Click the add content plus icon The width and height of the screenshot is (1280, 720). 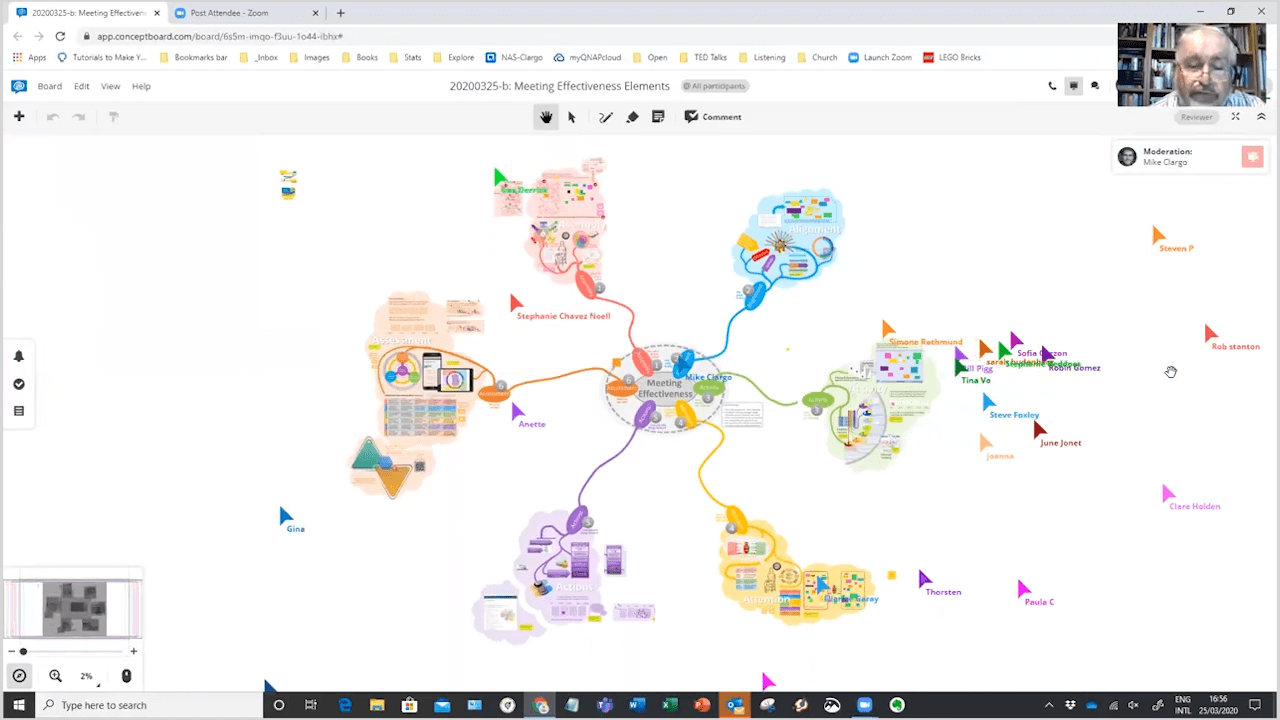(18, 117)
